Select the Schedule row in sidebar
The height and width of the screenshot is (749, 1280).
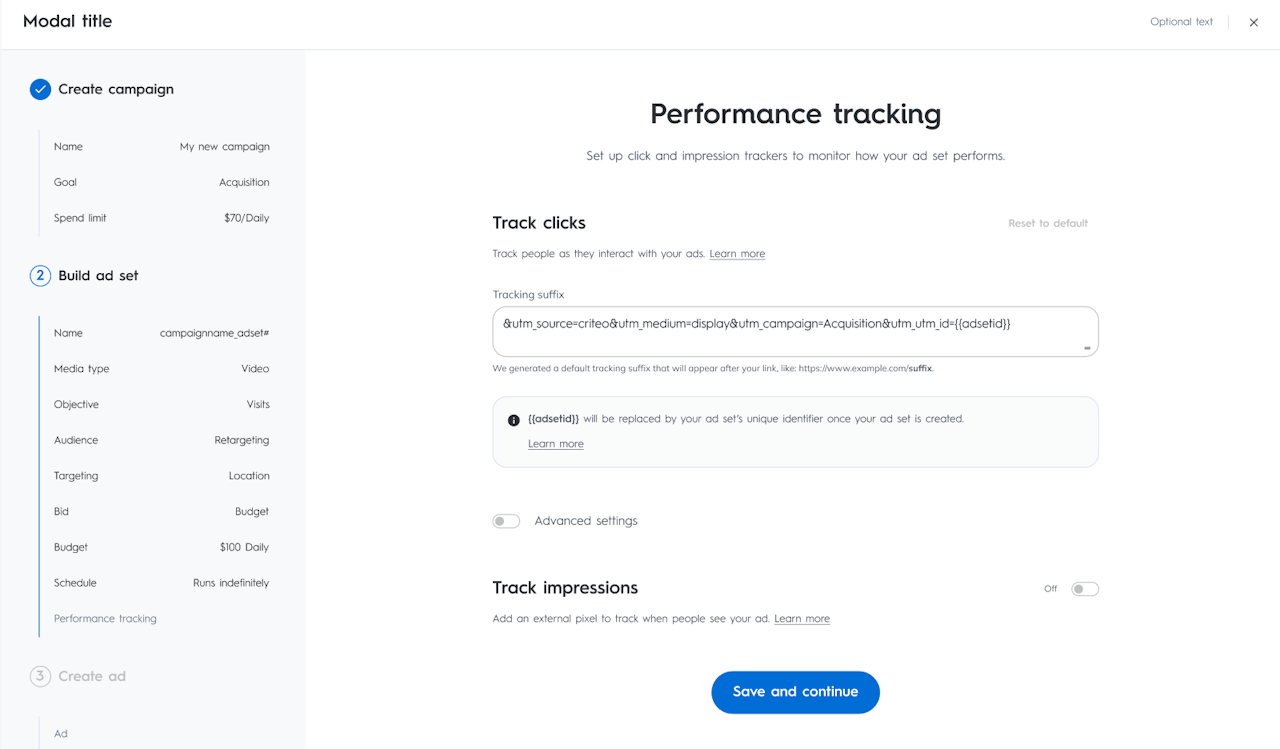tap(161, 583)
